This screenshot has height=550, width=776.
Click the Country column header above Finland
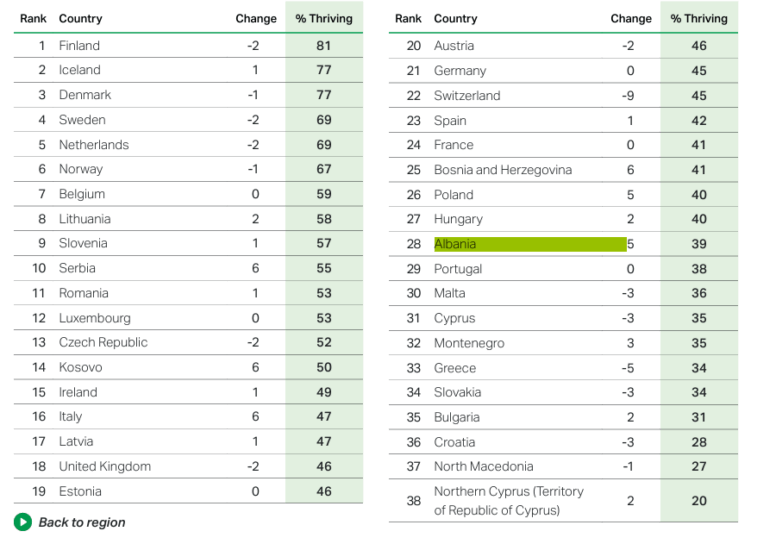click(x=80, y=19)
